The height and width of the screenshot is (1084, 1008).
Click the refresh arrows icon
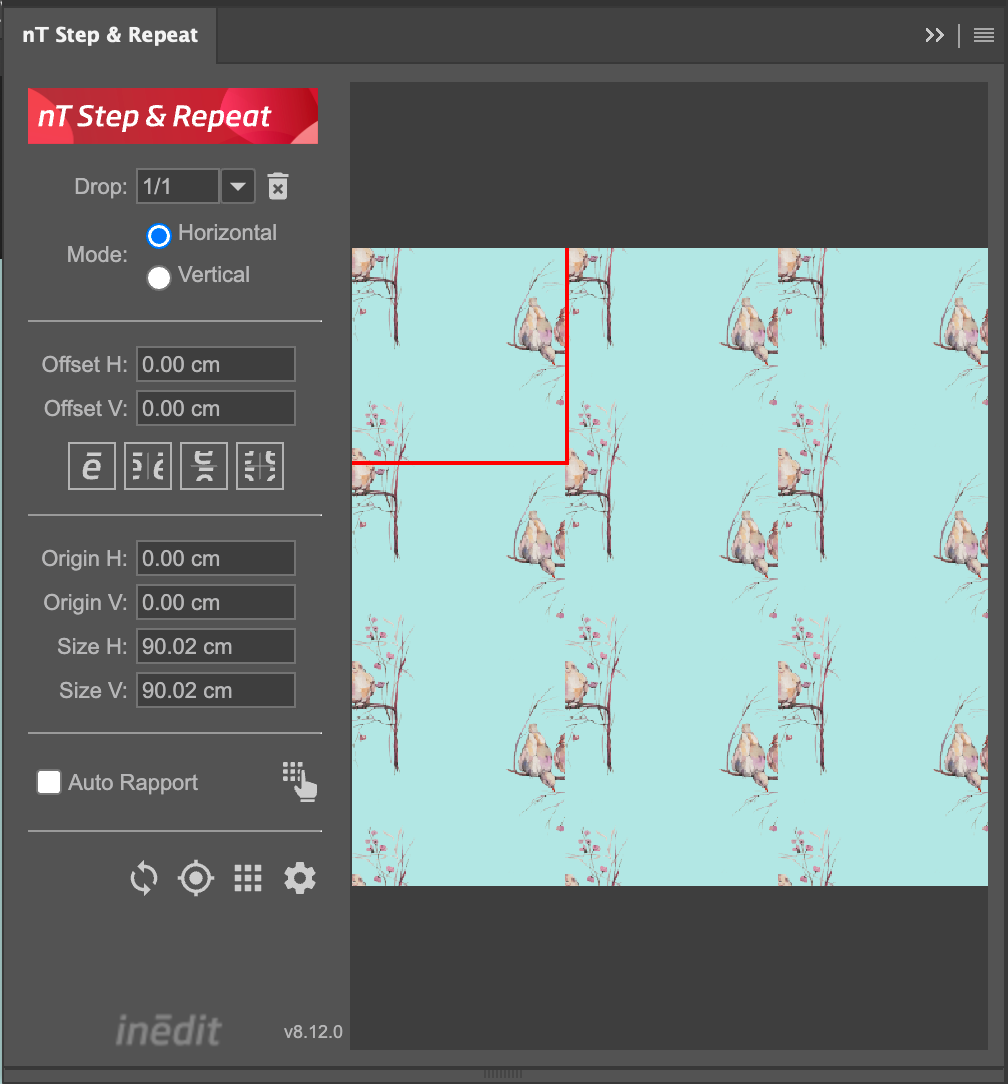click(144, 879)
